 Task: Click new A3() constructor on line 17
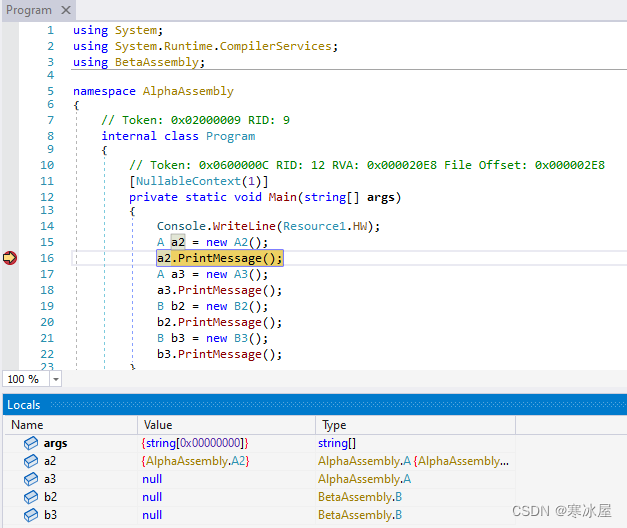[x=237, y=274]
